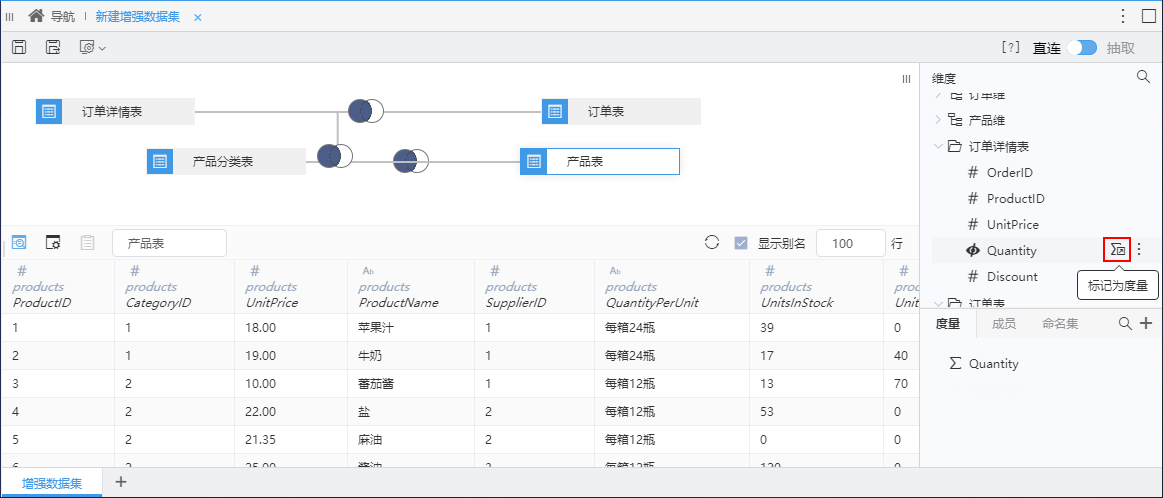Switch to the 命名集 tab

1060,324
